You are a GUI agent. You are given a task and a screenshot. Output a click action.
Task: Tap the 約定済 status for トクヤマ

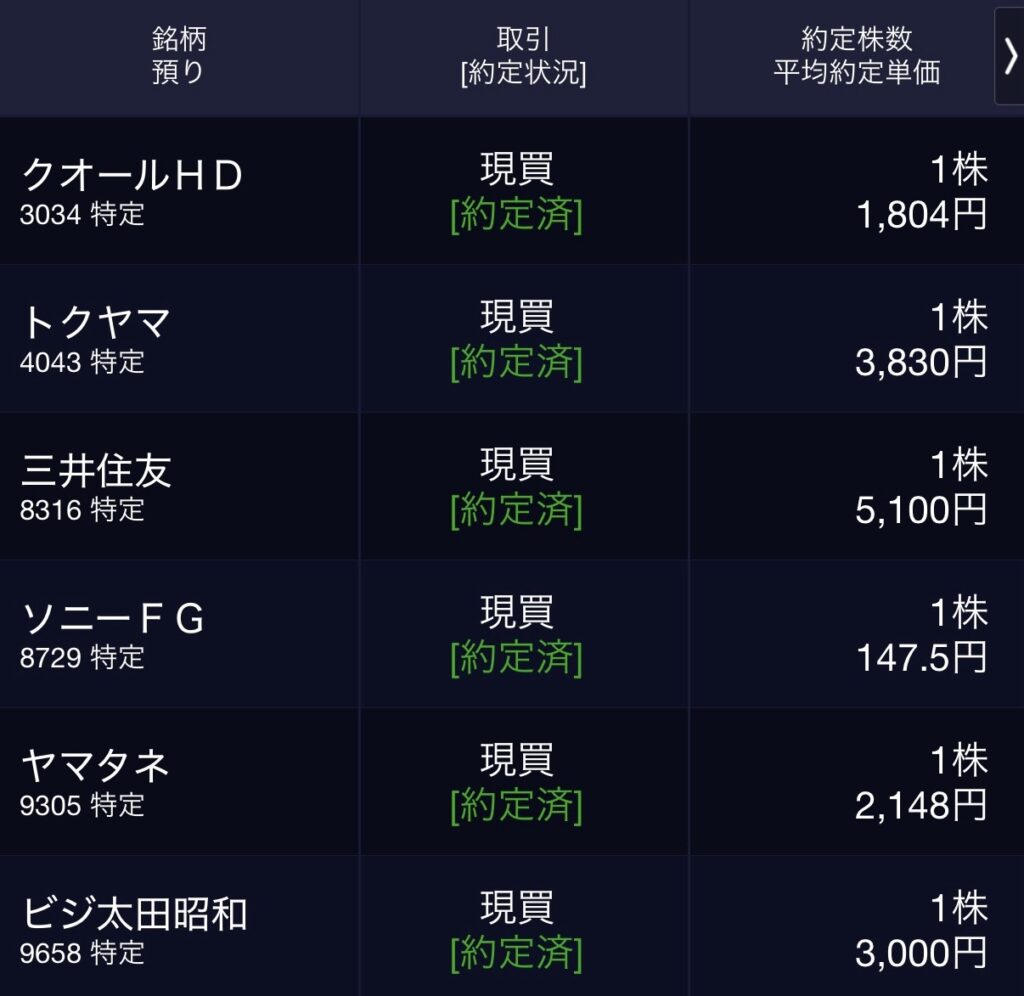point(517,362)
